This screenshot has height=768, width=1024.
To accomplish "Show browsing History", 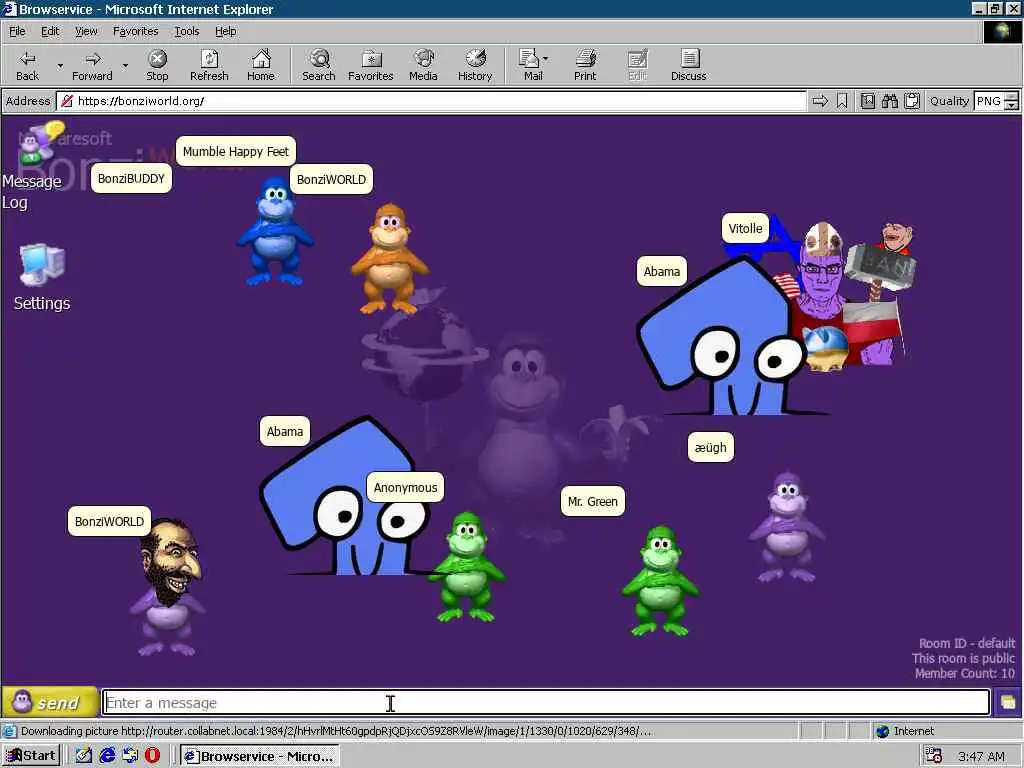I will click(x=475, y=65).
